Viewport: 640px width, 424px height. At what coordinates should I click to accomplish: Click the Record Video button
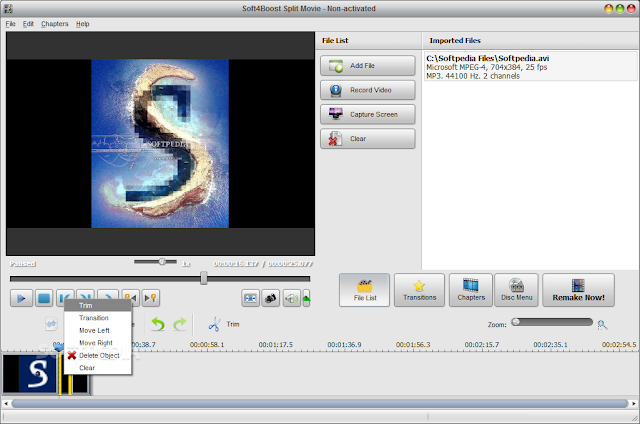click(368, 90)
